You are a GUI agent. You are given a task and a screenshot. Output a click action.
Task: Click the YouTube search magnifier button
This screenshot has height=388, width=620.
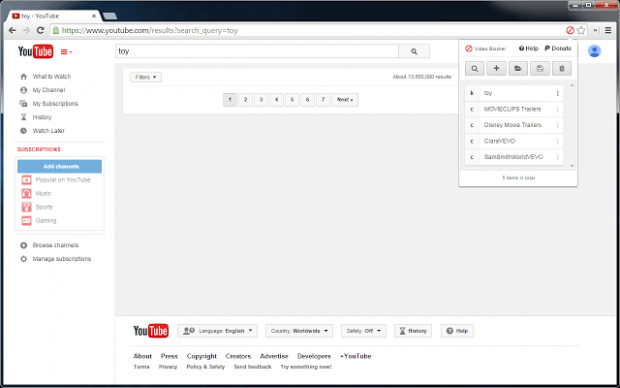[414, 51]
